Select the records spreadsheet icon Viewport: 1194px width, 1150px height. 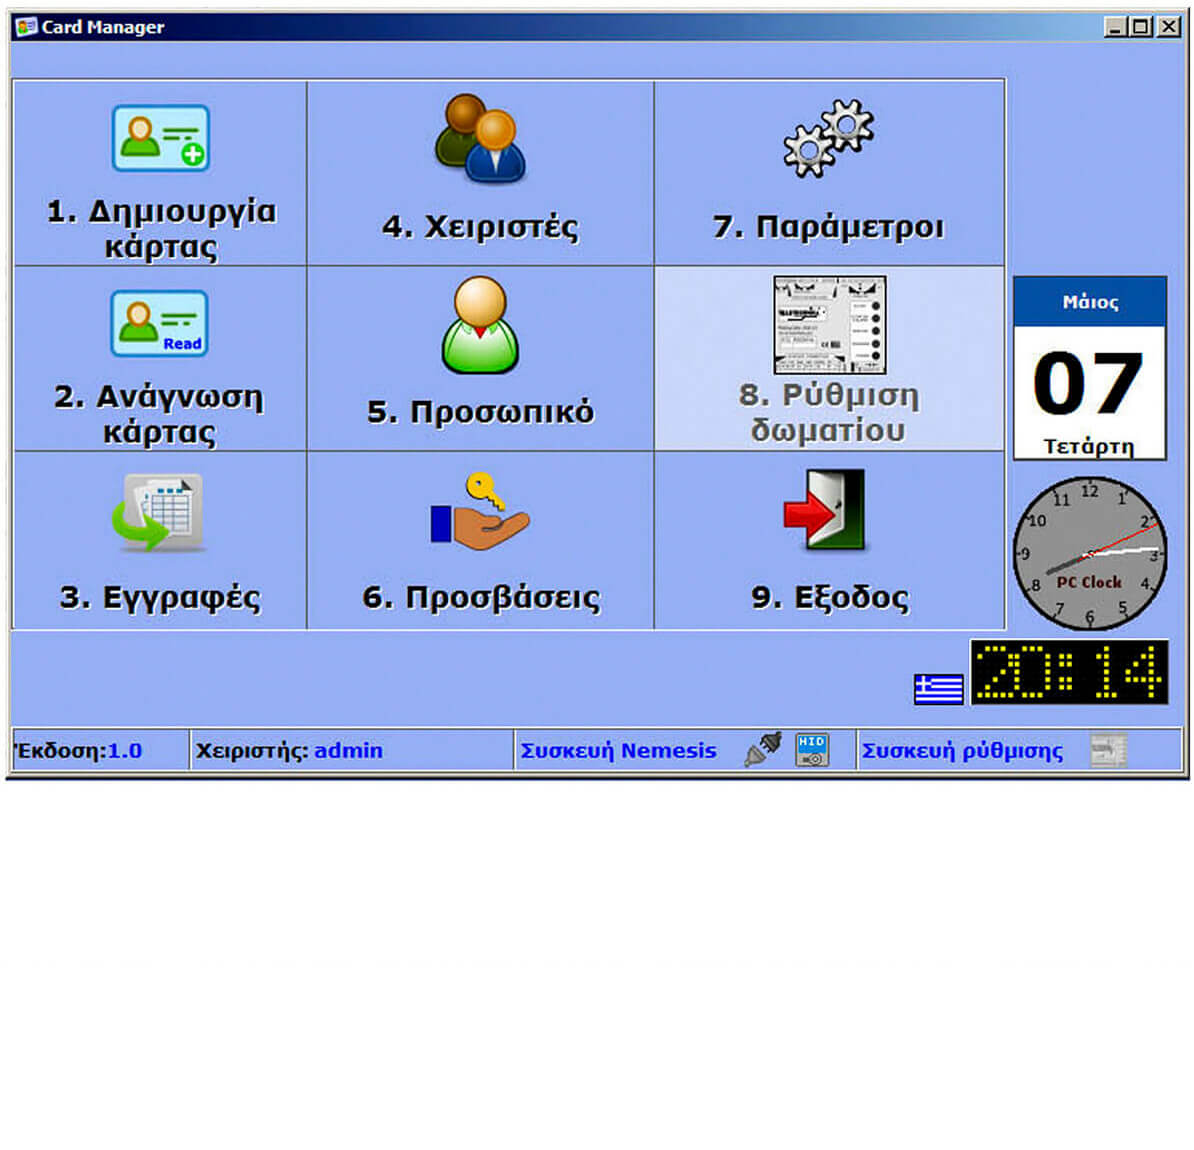159,512
